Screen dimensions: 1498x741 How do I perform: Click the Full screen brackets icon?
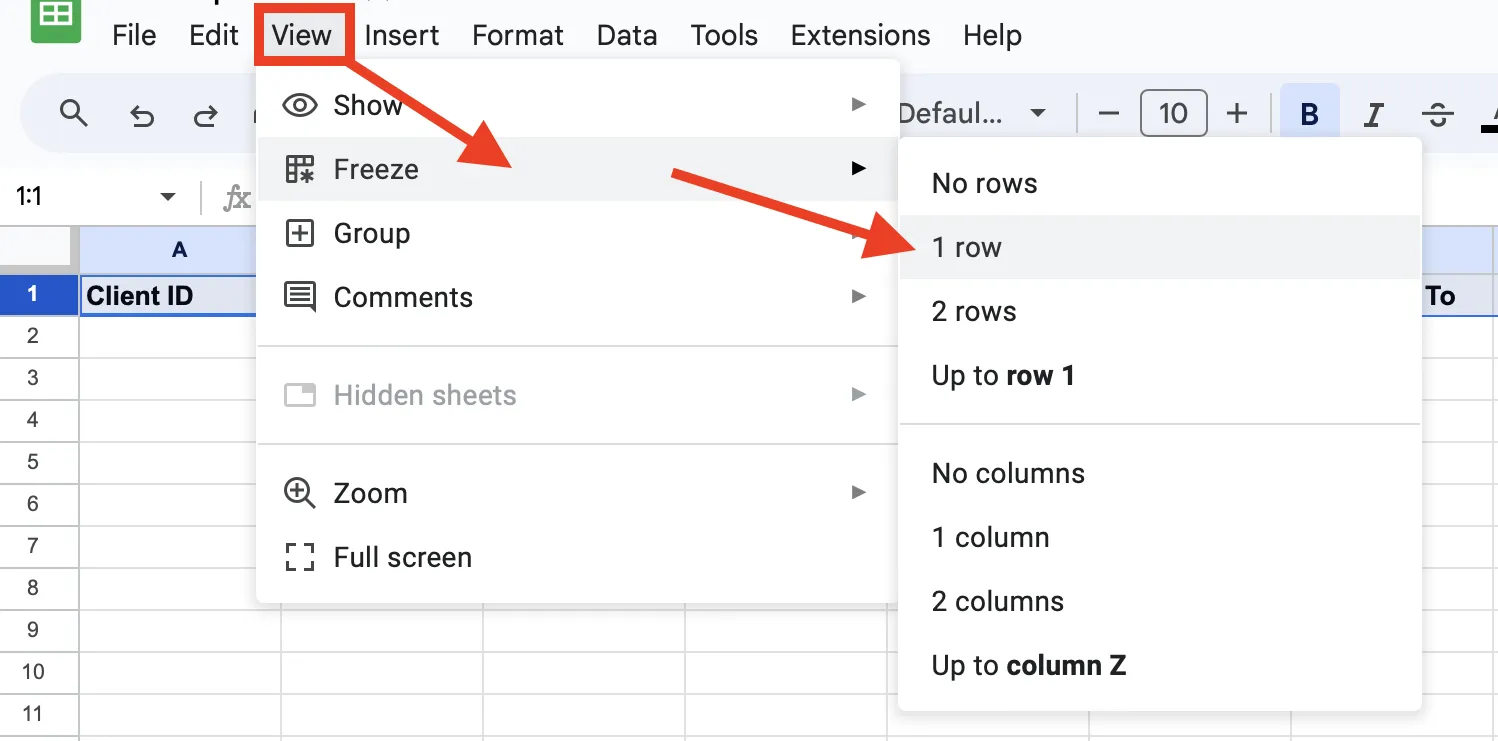coord(300,557)
